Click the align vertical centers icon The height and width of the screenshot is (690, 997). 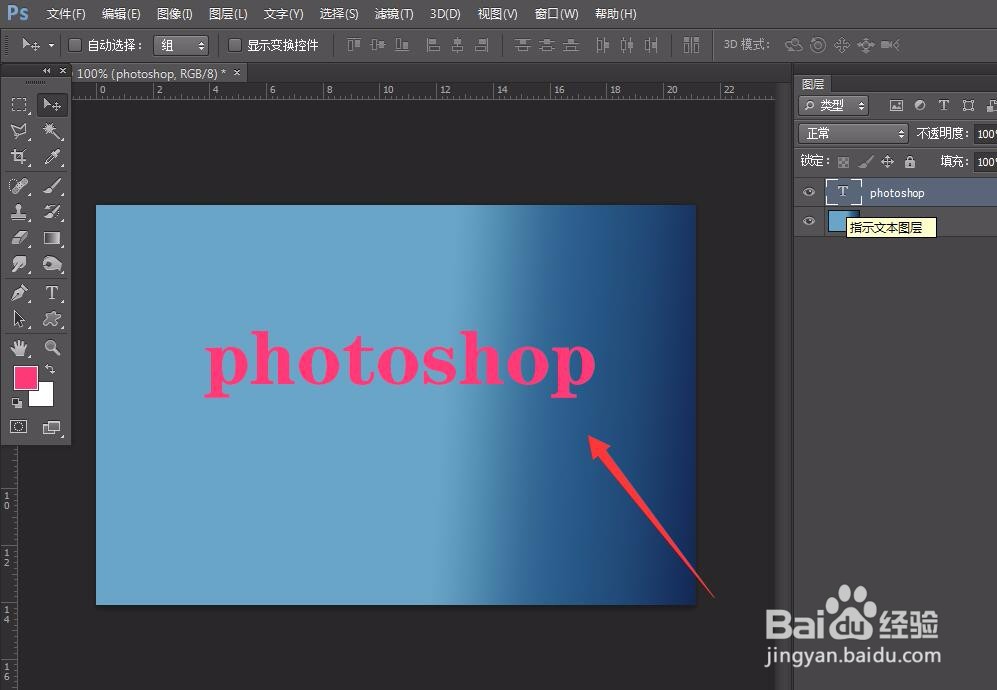tap(378, 45)
